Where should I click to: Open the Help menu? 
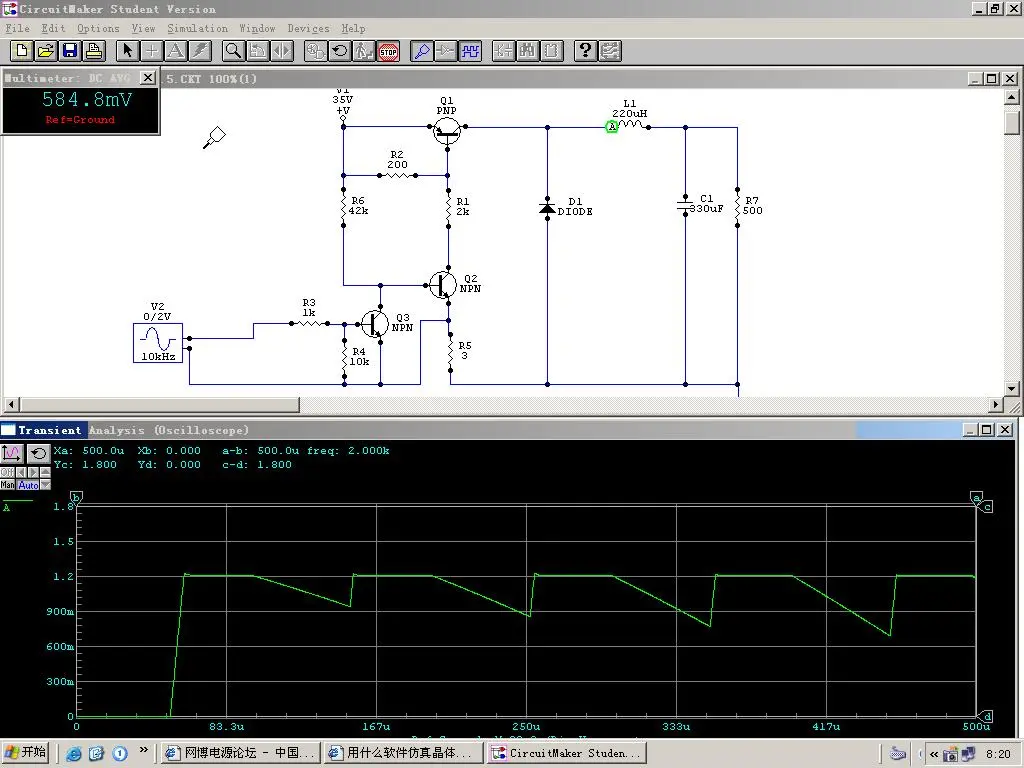353,29
